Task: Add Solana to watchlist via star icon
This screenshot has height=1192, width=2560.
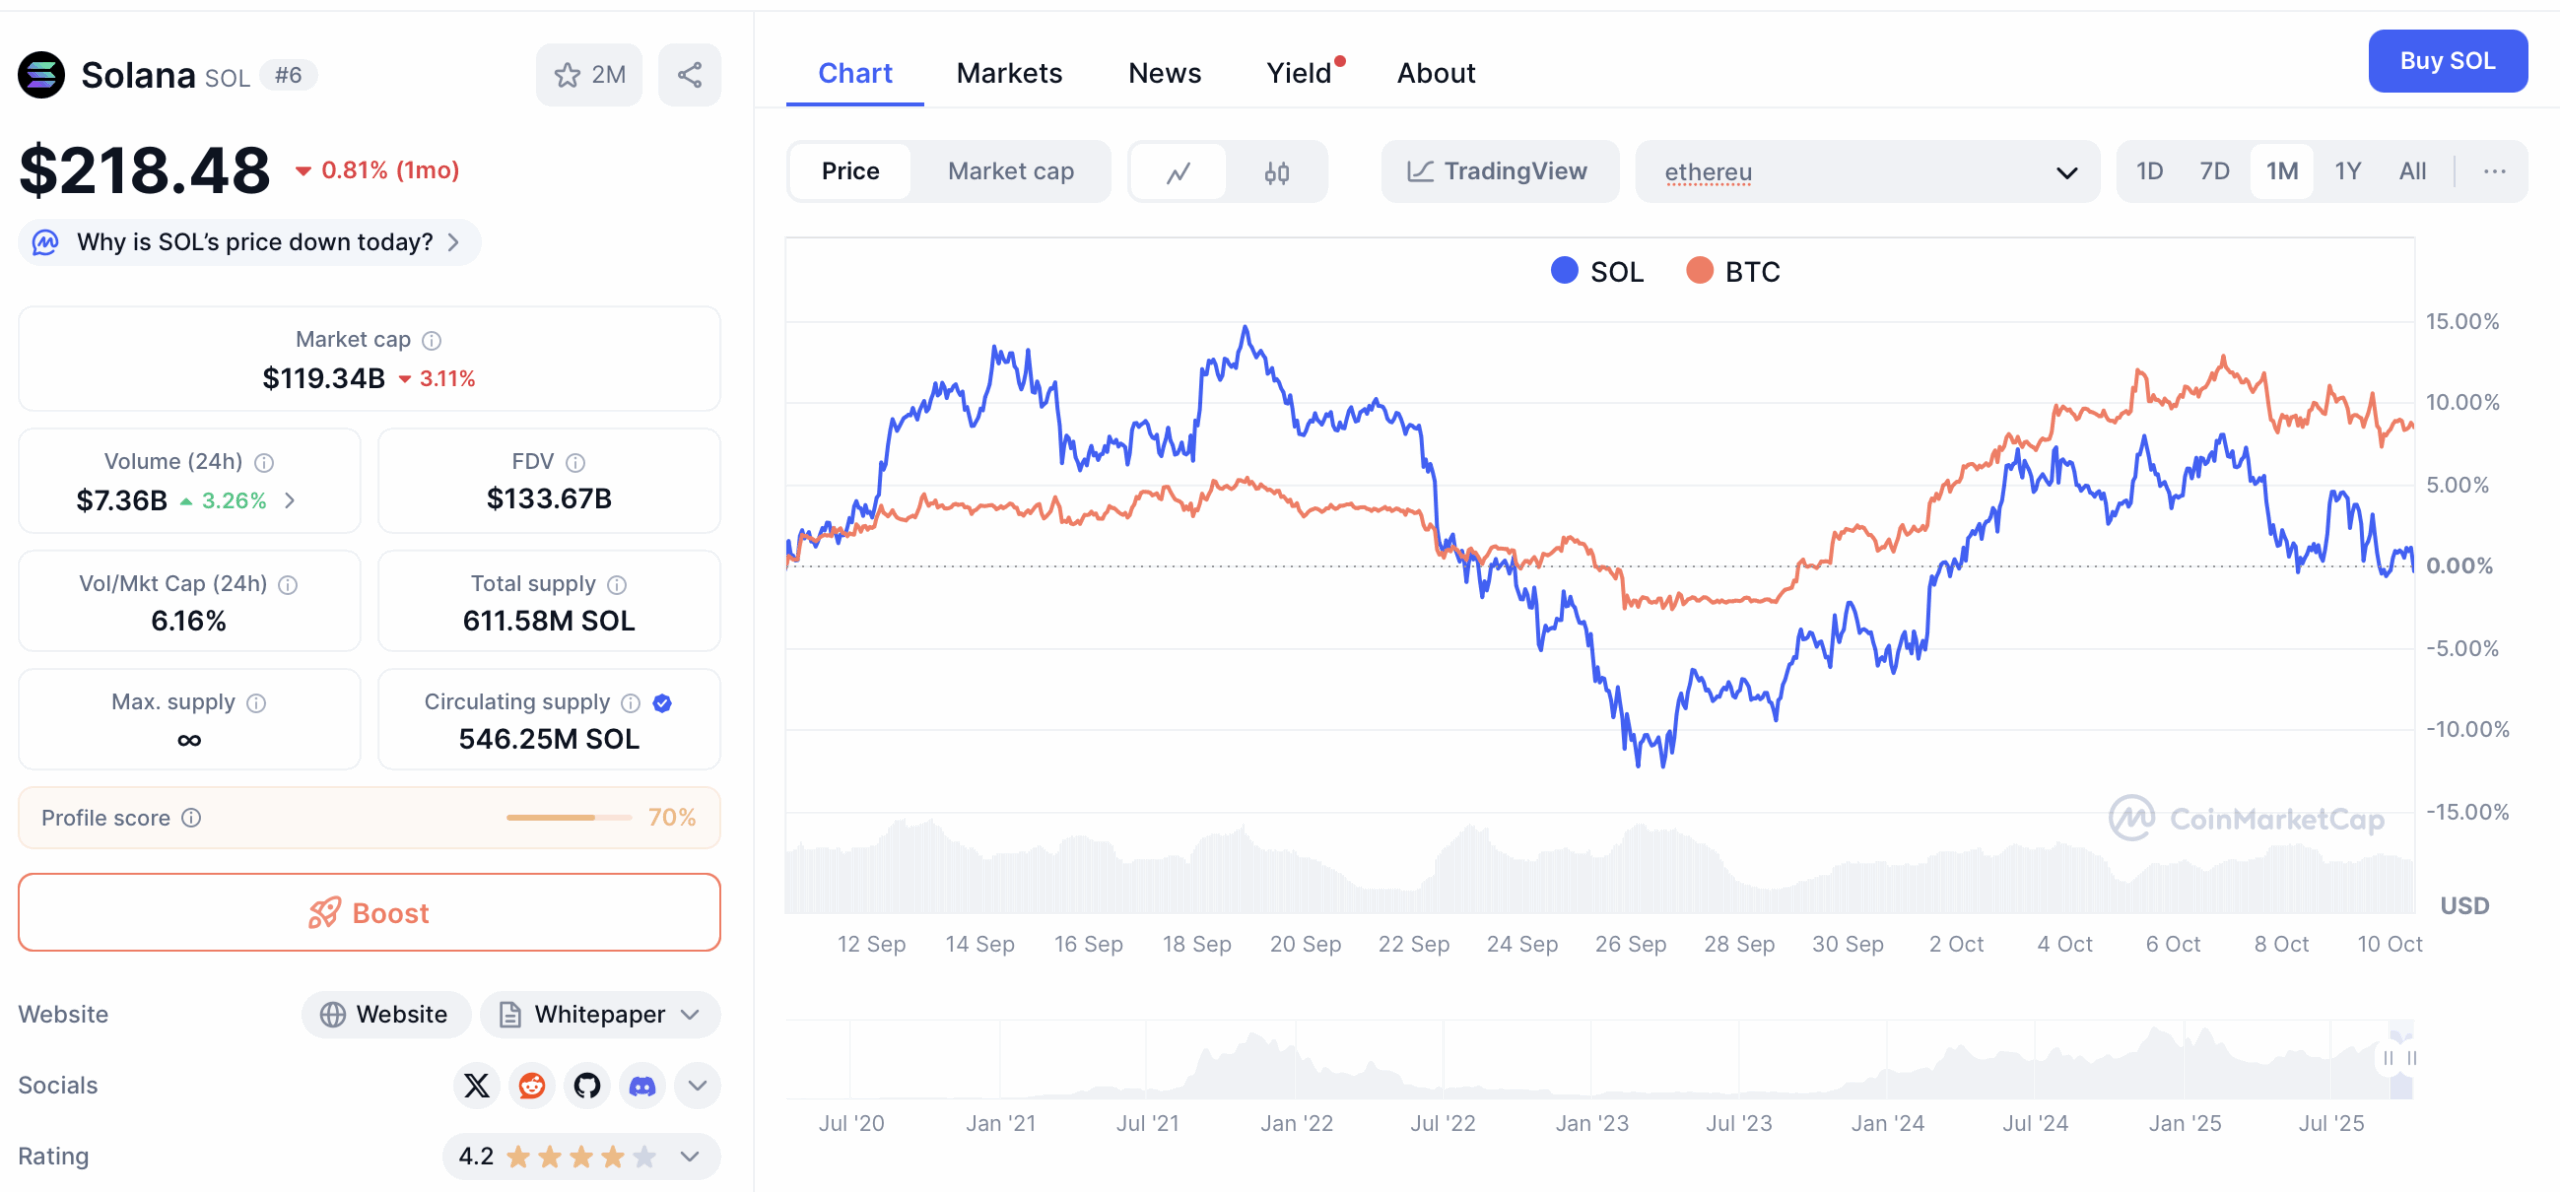Action: (x=568, y=75)
